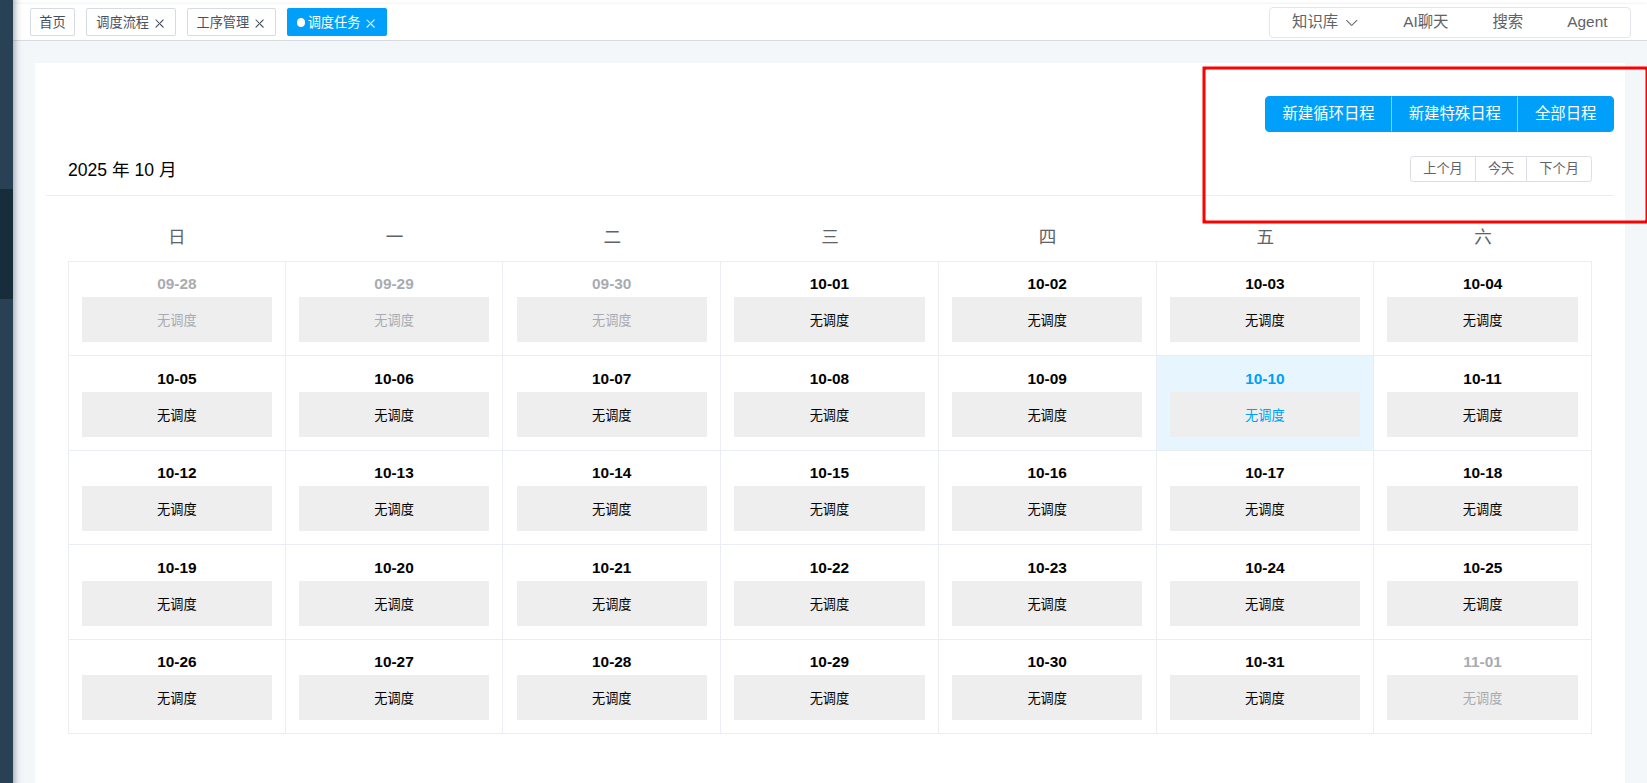The width and height of the screenshot is (1647, 783).
Task: Click the 无调度 block under 10-31
Action: [x=1264, y=698]
